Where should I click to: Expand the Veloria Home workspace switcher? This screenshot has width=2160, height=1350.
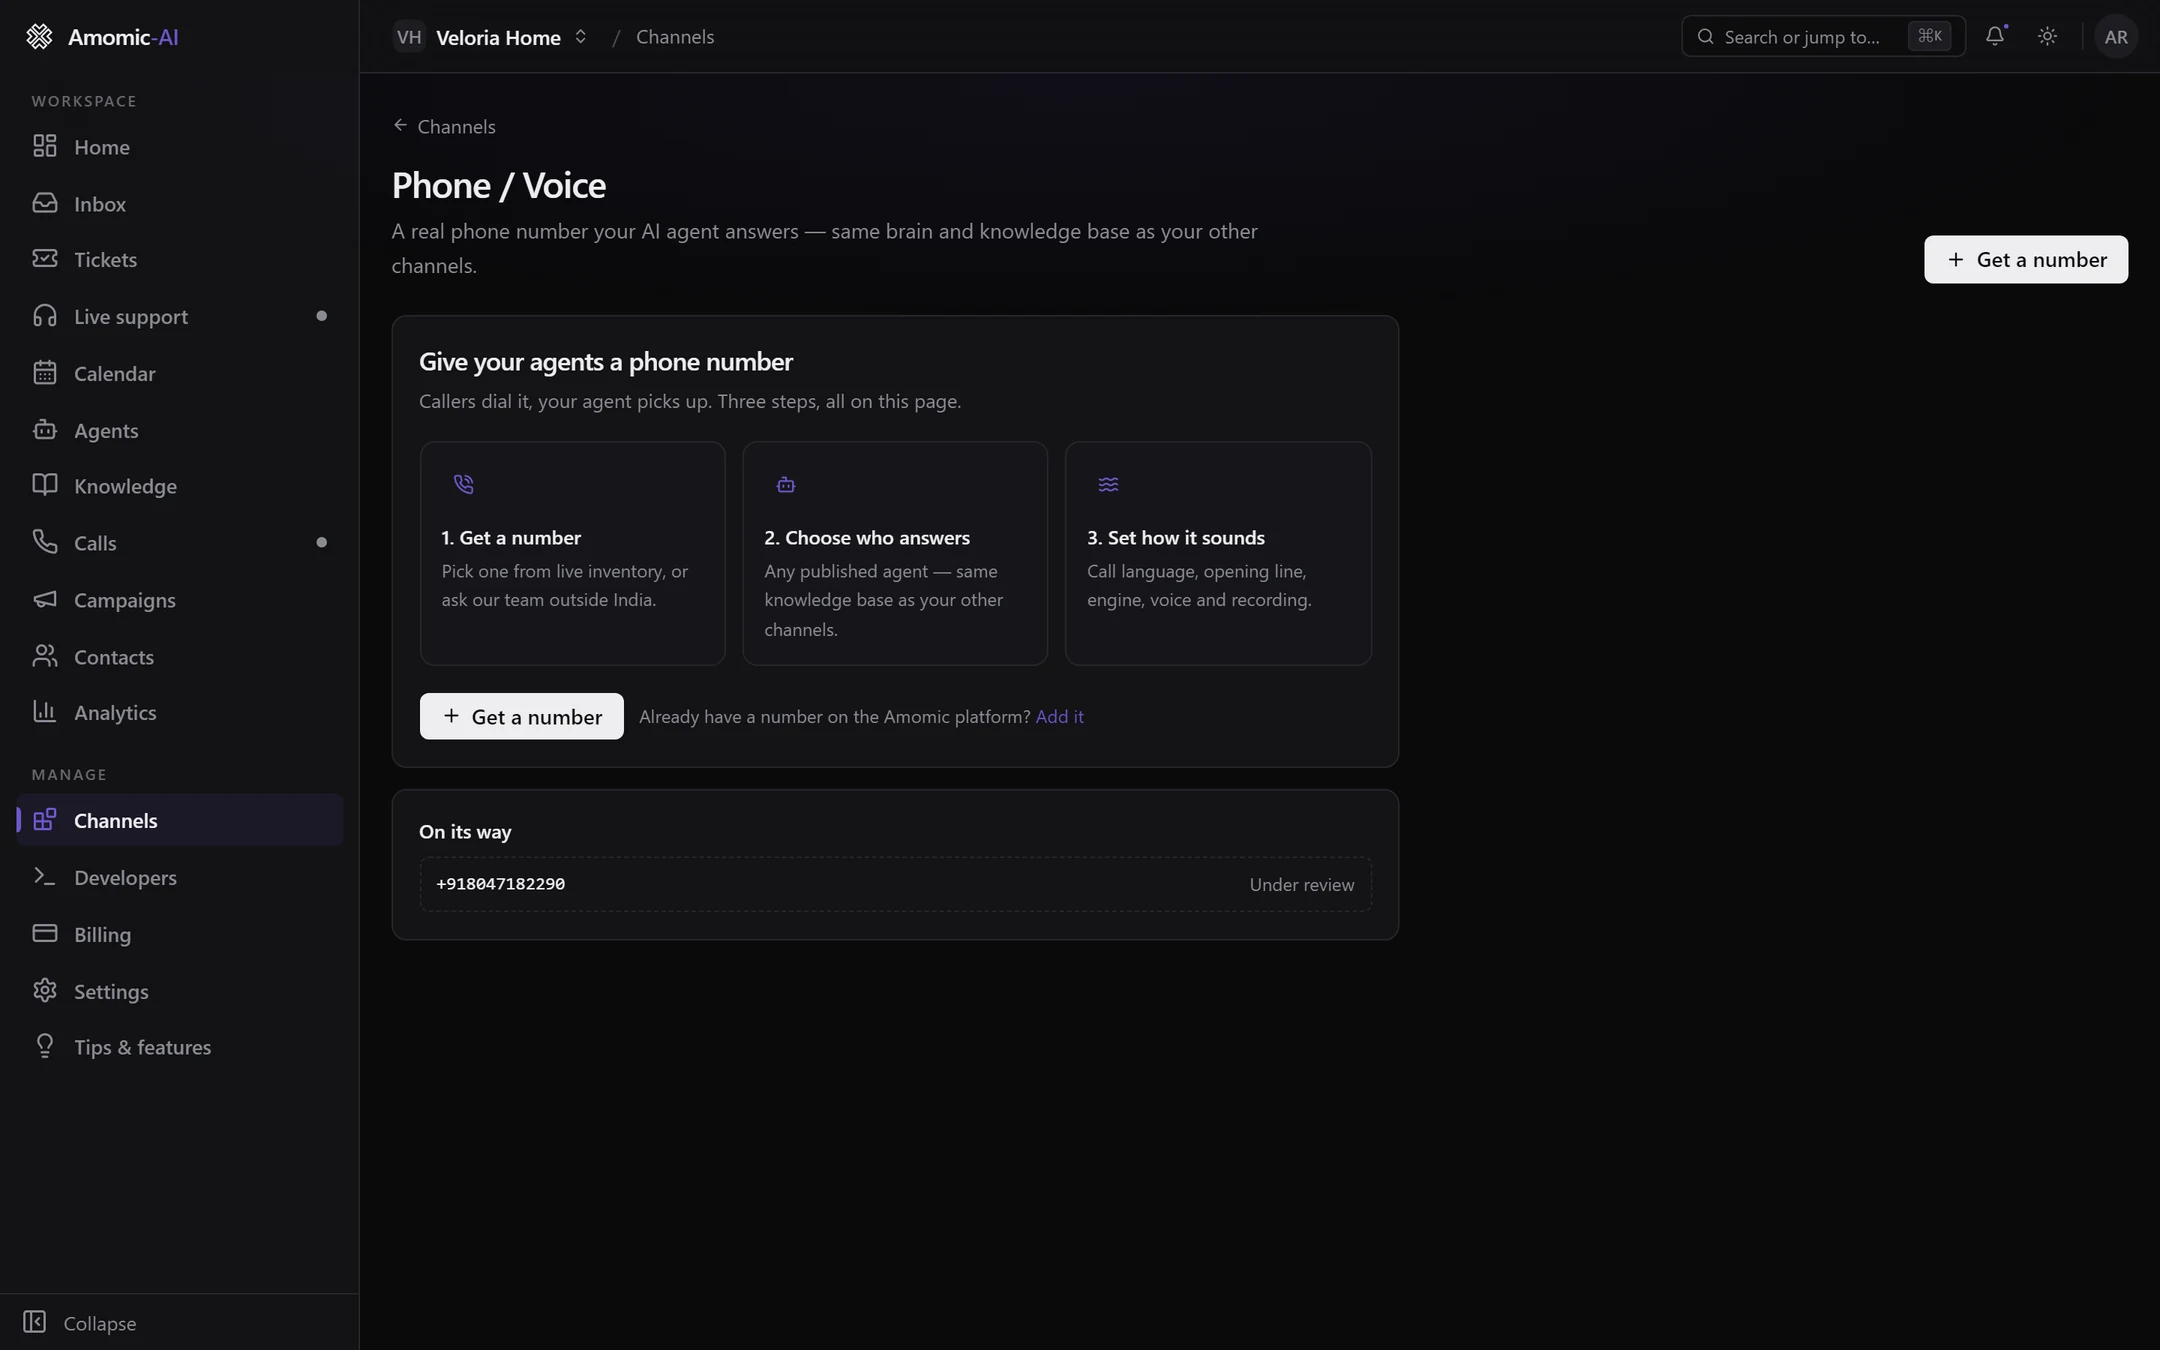coord(490,37)
